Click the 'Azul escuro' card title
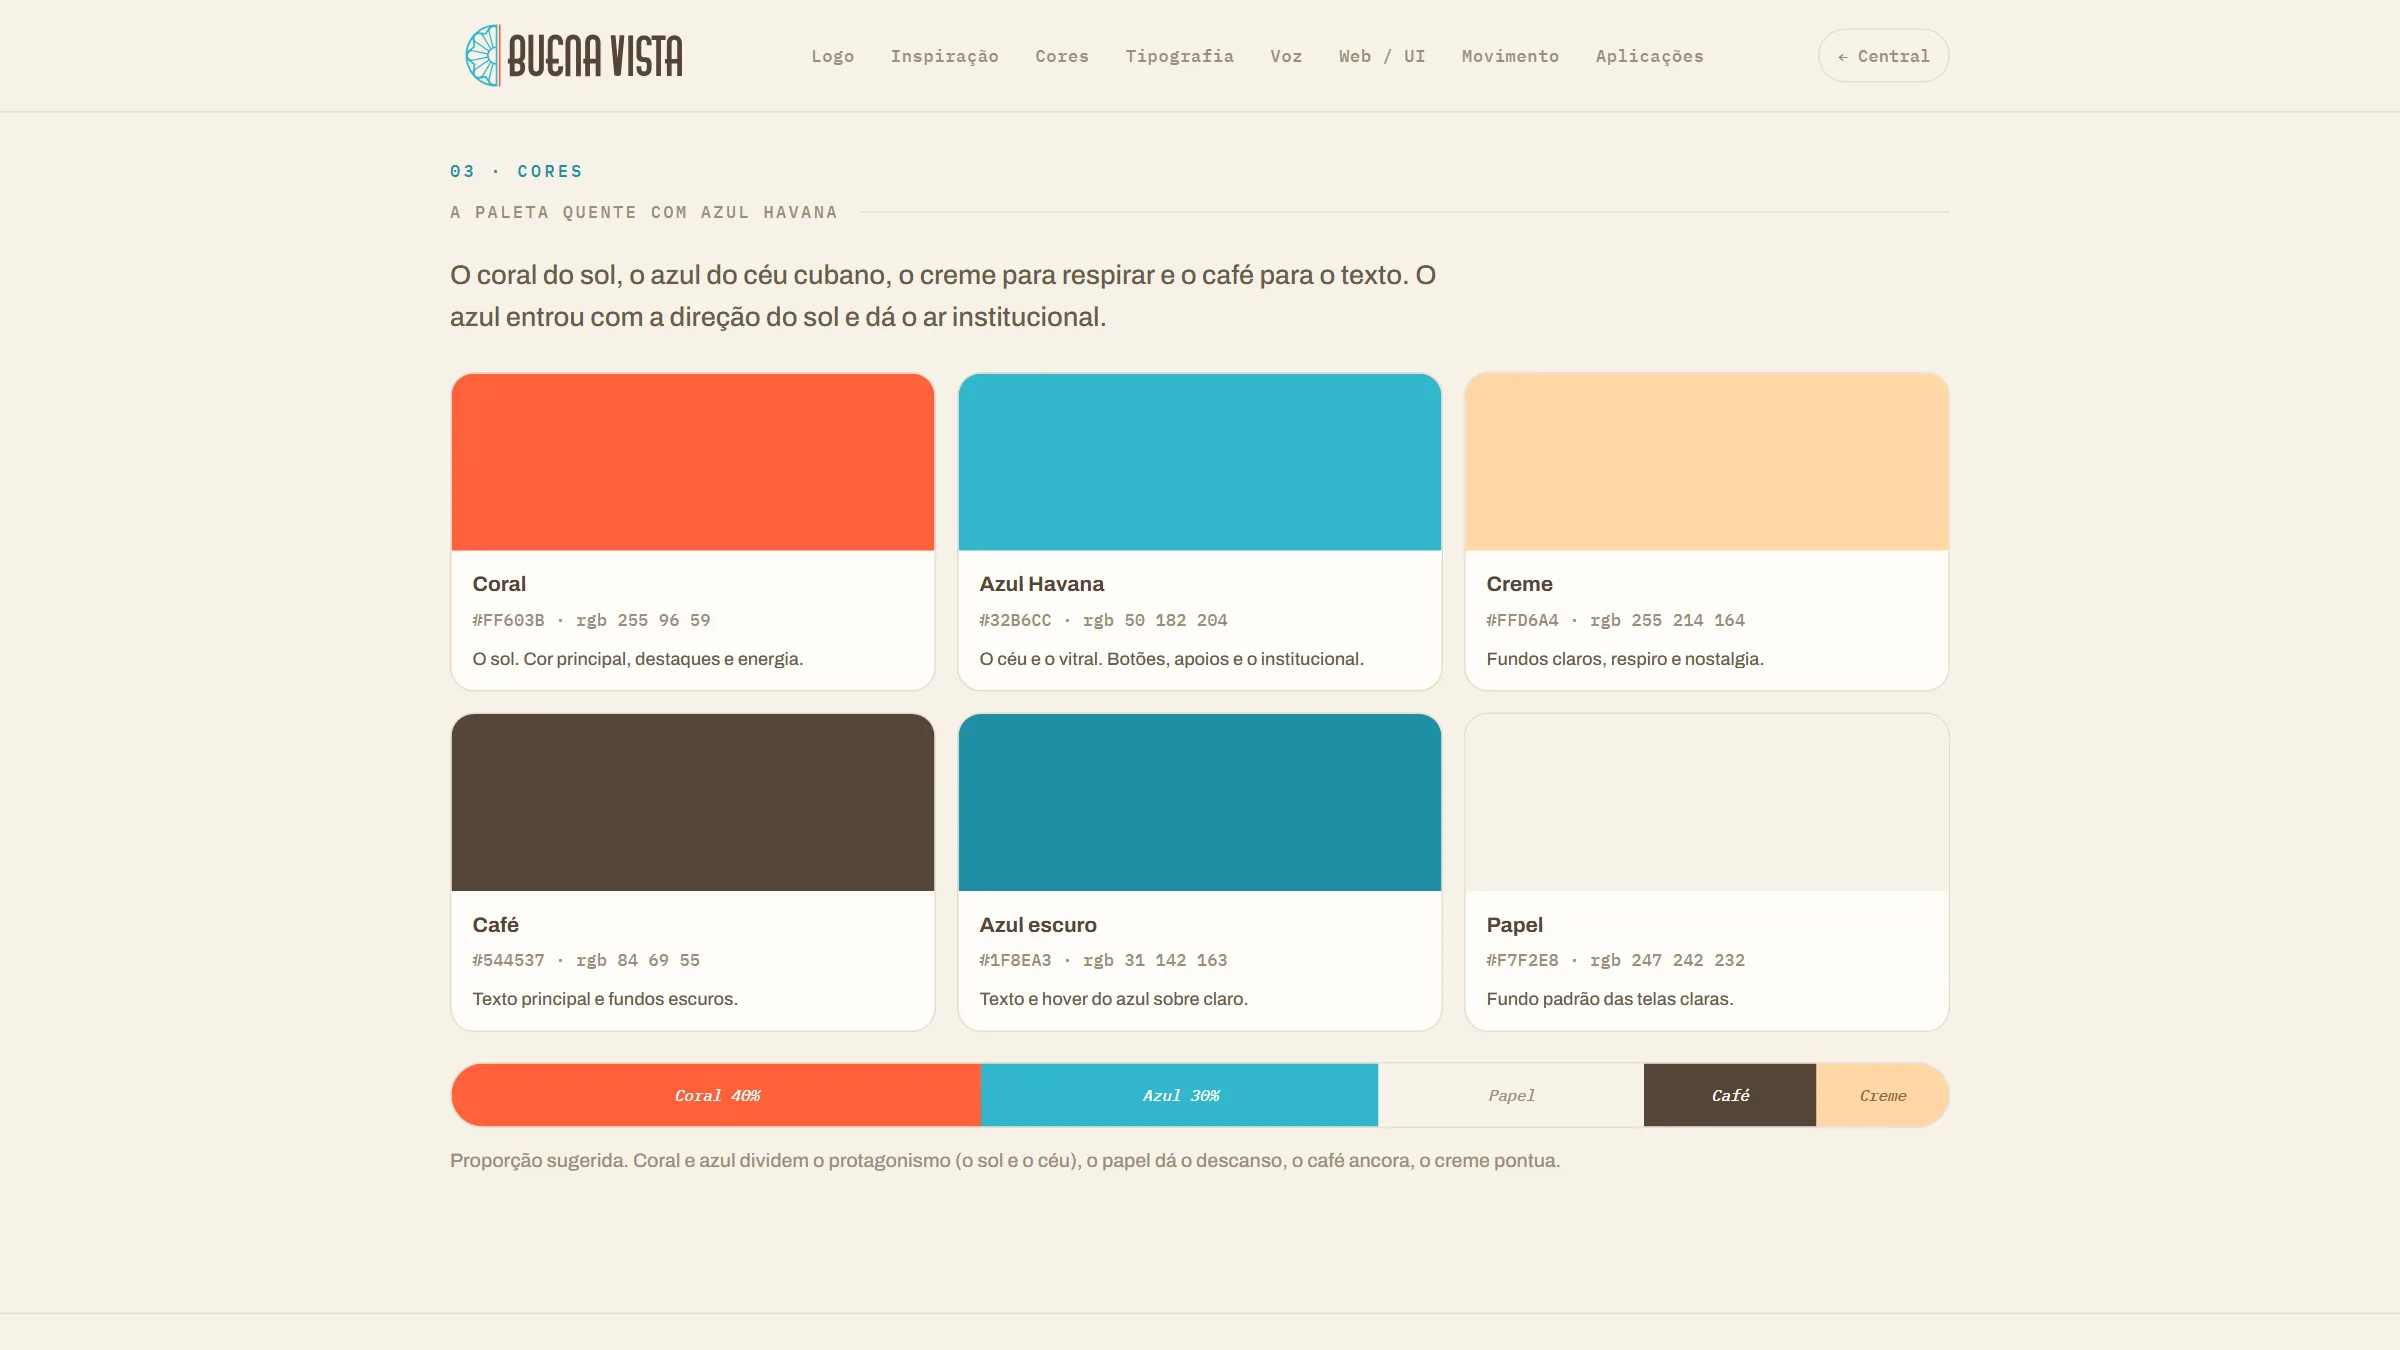The image size is (2400, 1350). pos(1037,925)
